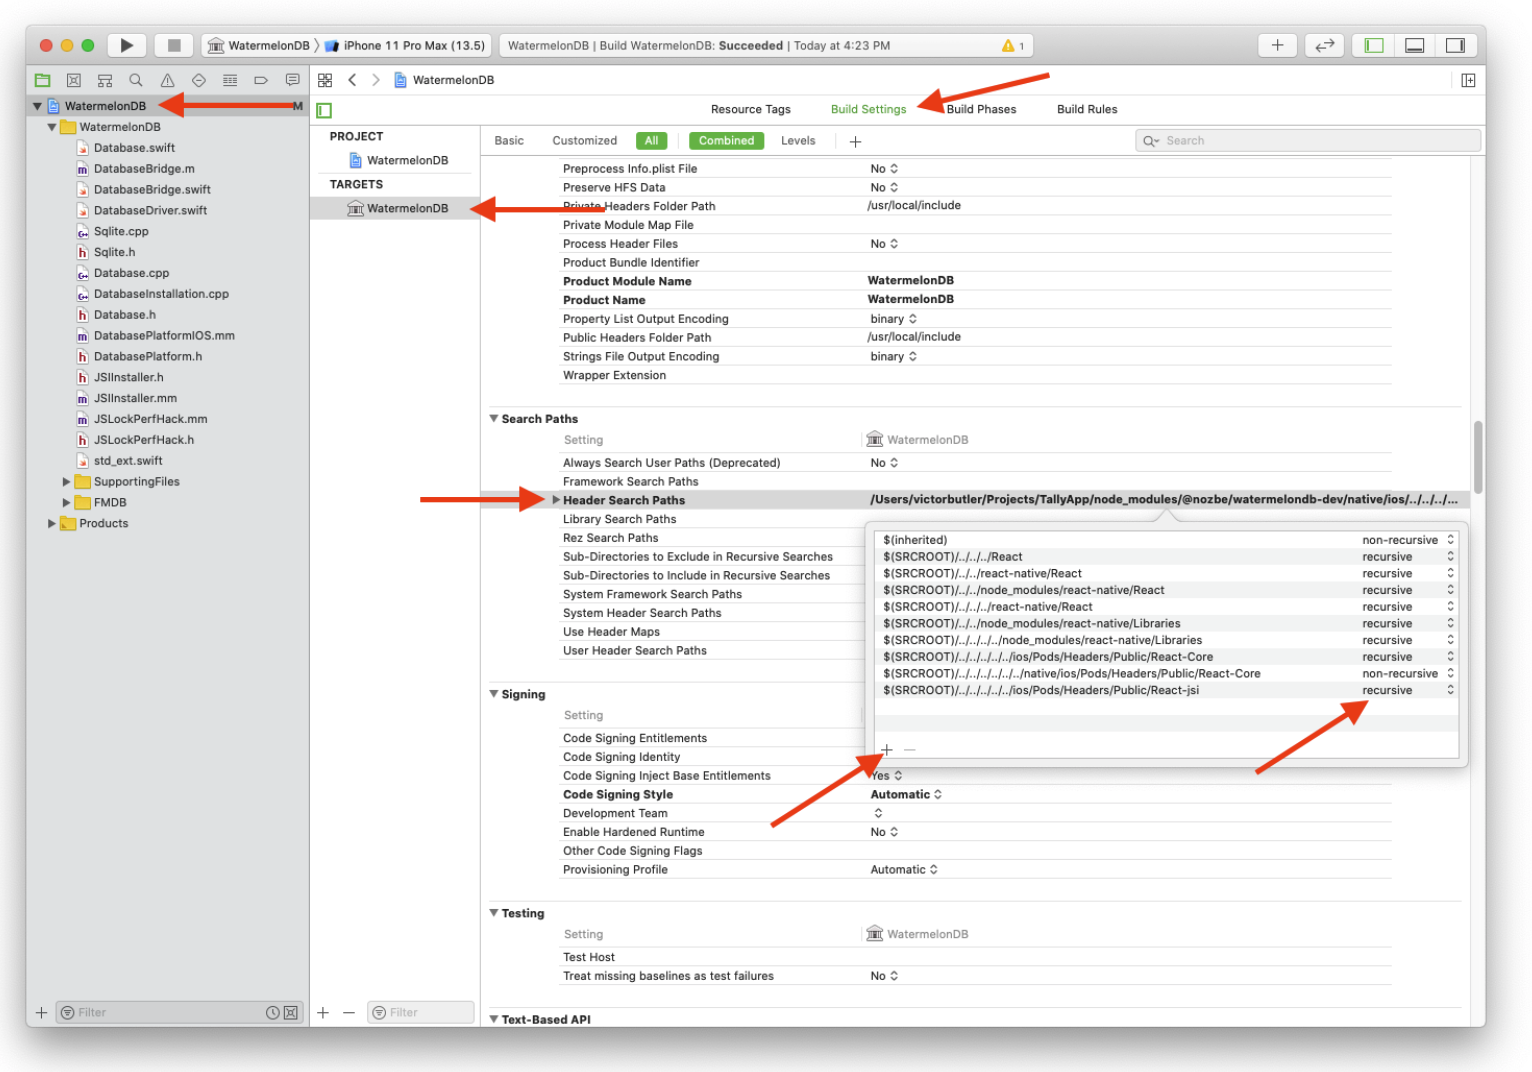Open the Issue navigator warning icon

pyautogui.click(x=167, y=80)
